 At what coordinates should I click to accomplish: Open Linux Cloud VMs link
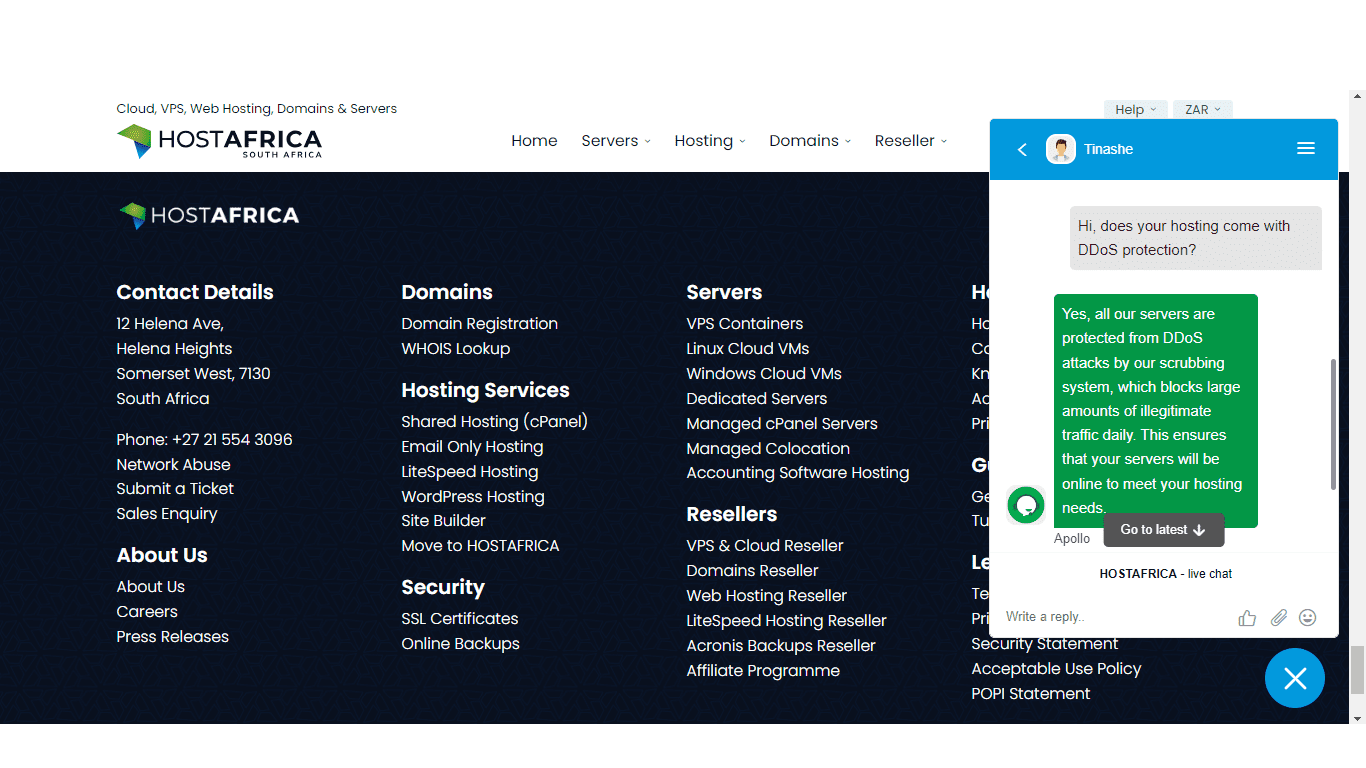(747, 349)
